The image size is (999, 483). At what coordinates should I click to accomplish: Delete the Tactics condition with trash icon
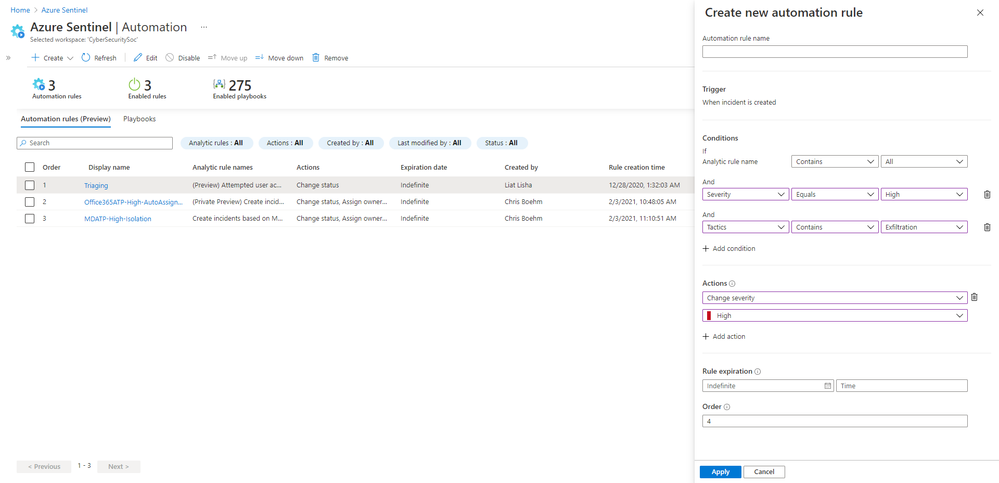(x=987, y=227)
